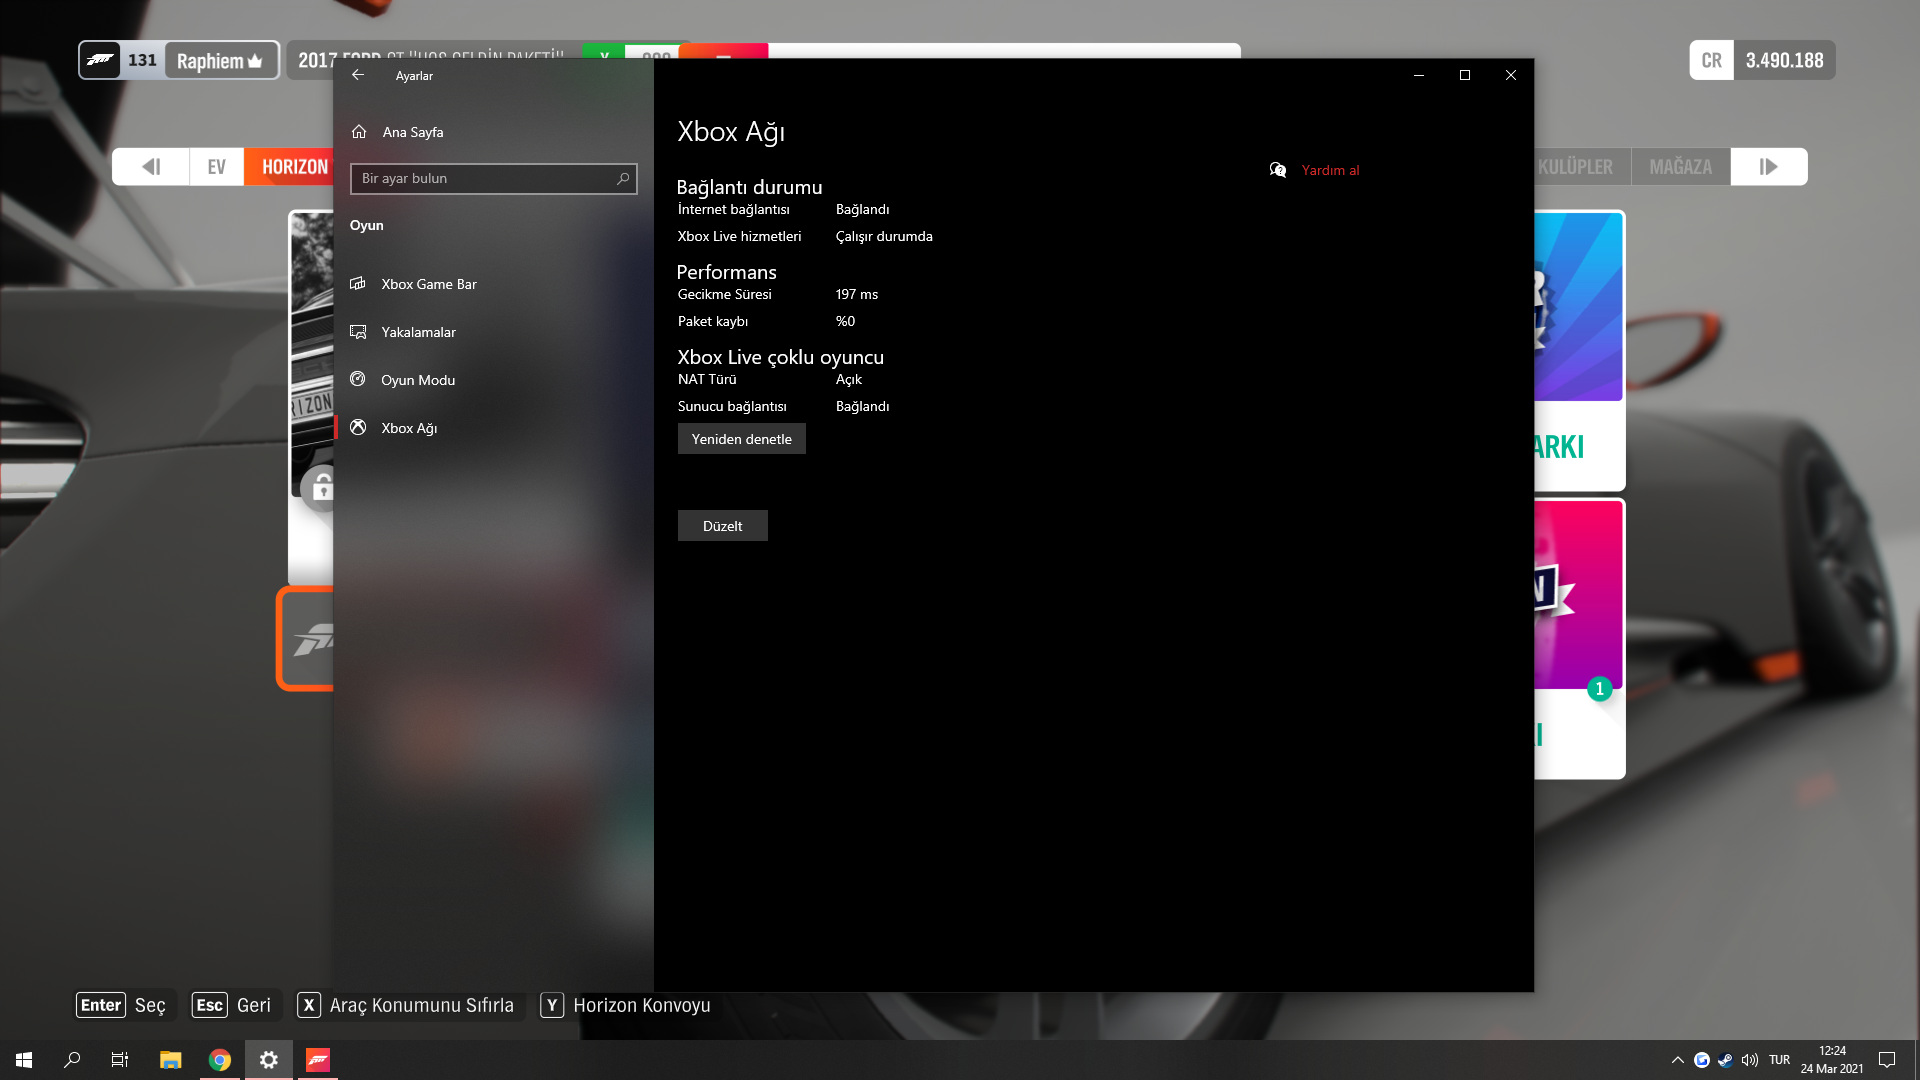Image resolution: width=1920 pixels, height=1080 pixels.
Task: Click the Yakalamalar capture icon
Action: point(358,332)
